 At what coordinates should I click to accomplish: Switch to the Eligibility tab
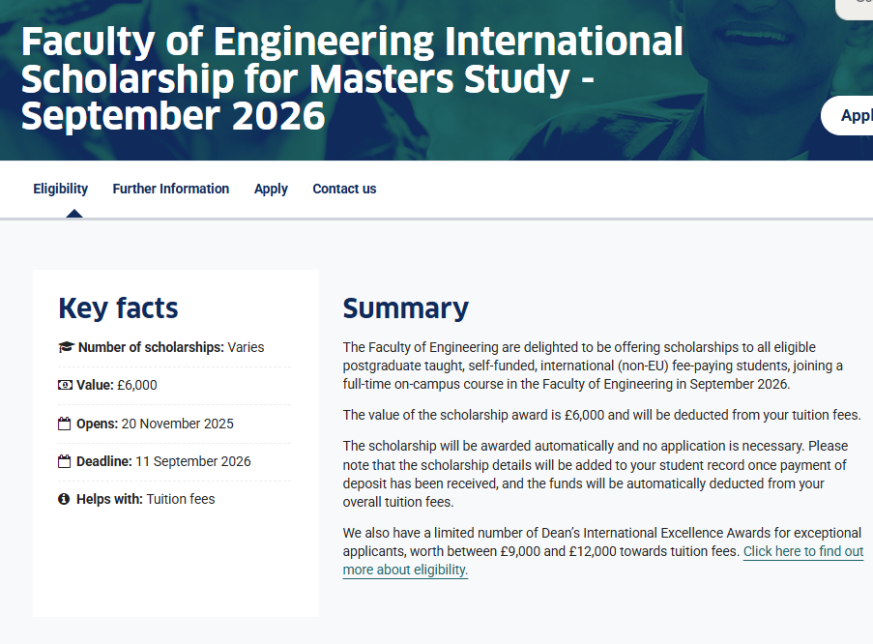click(x=60, y=189)
